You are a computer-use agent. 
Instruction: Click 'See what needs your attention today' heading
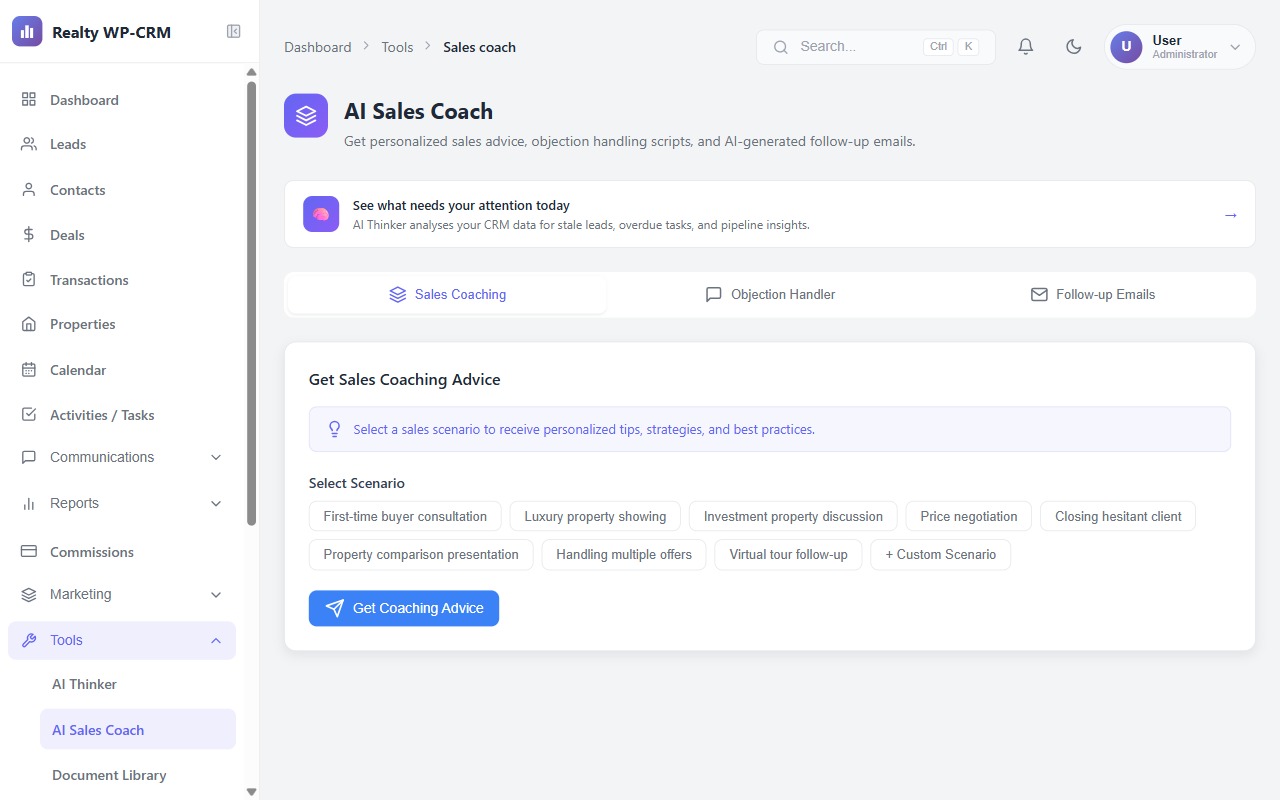(461, 205)
